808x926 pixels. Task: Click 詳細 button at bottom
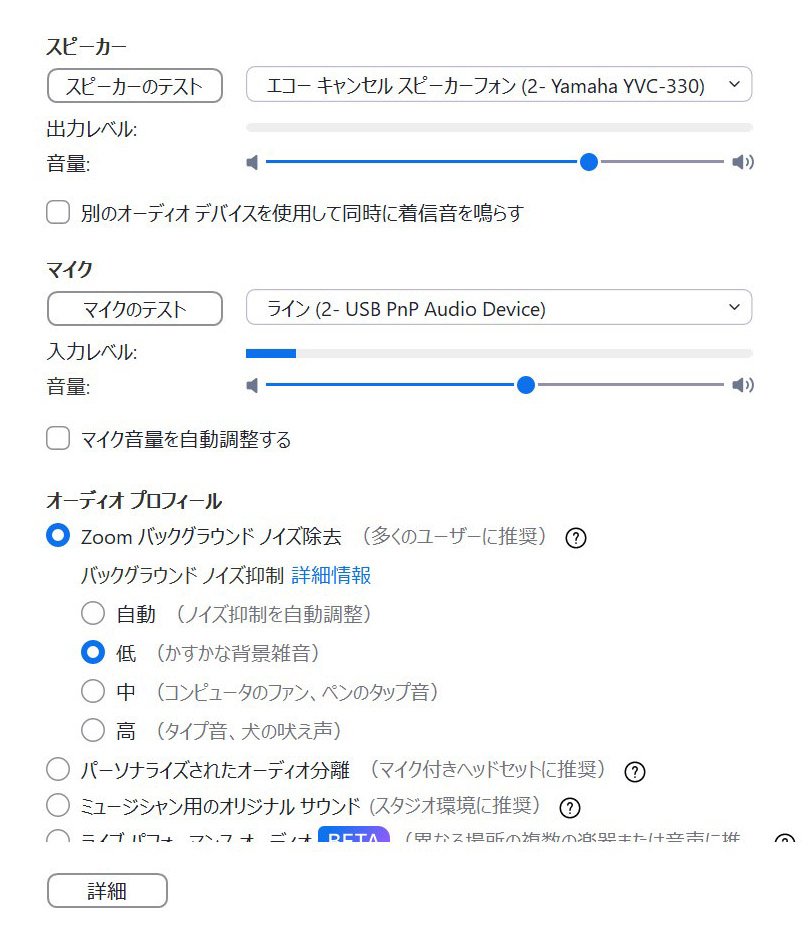107,891
